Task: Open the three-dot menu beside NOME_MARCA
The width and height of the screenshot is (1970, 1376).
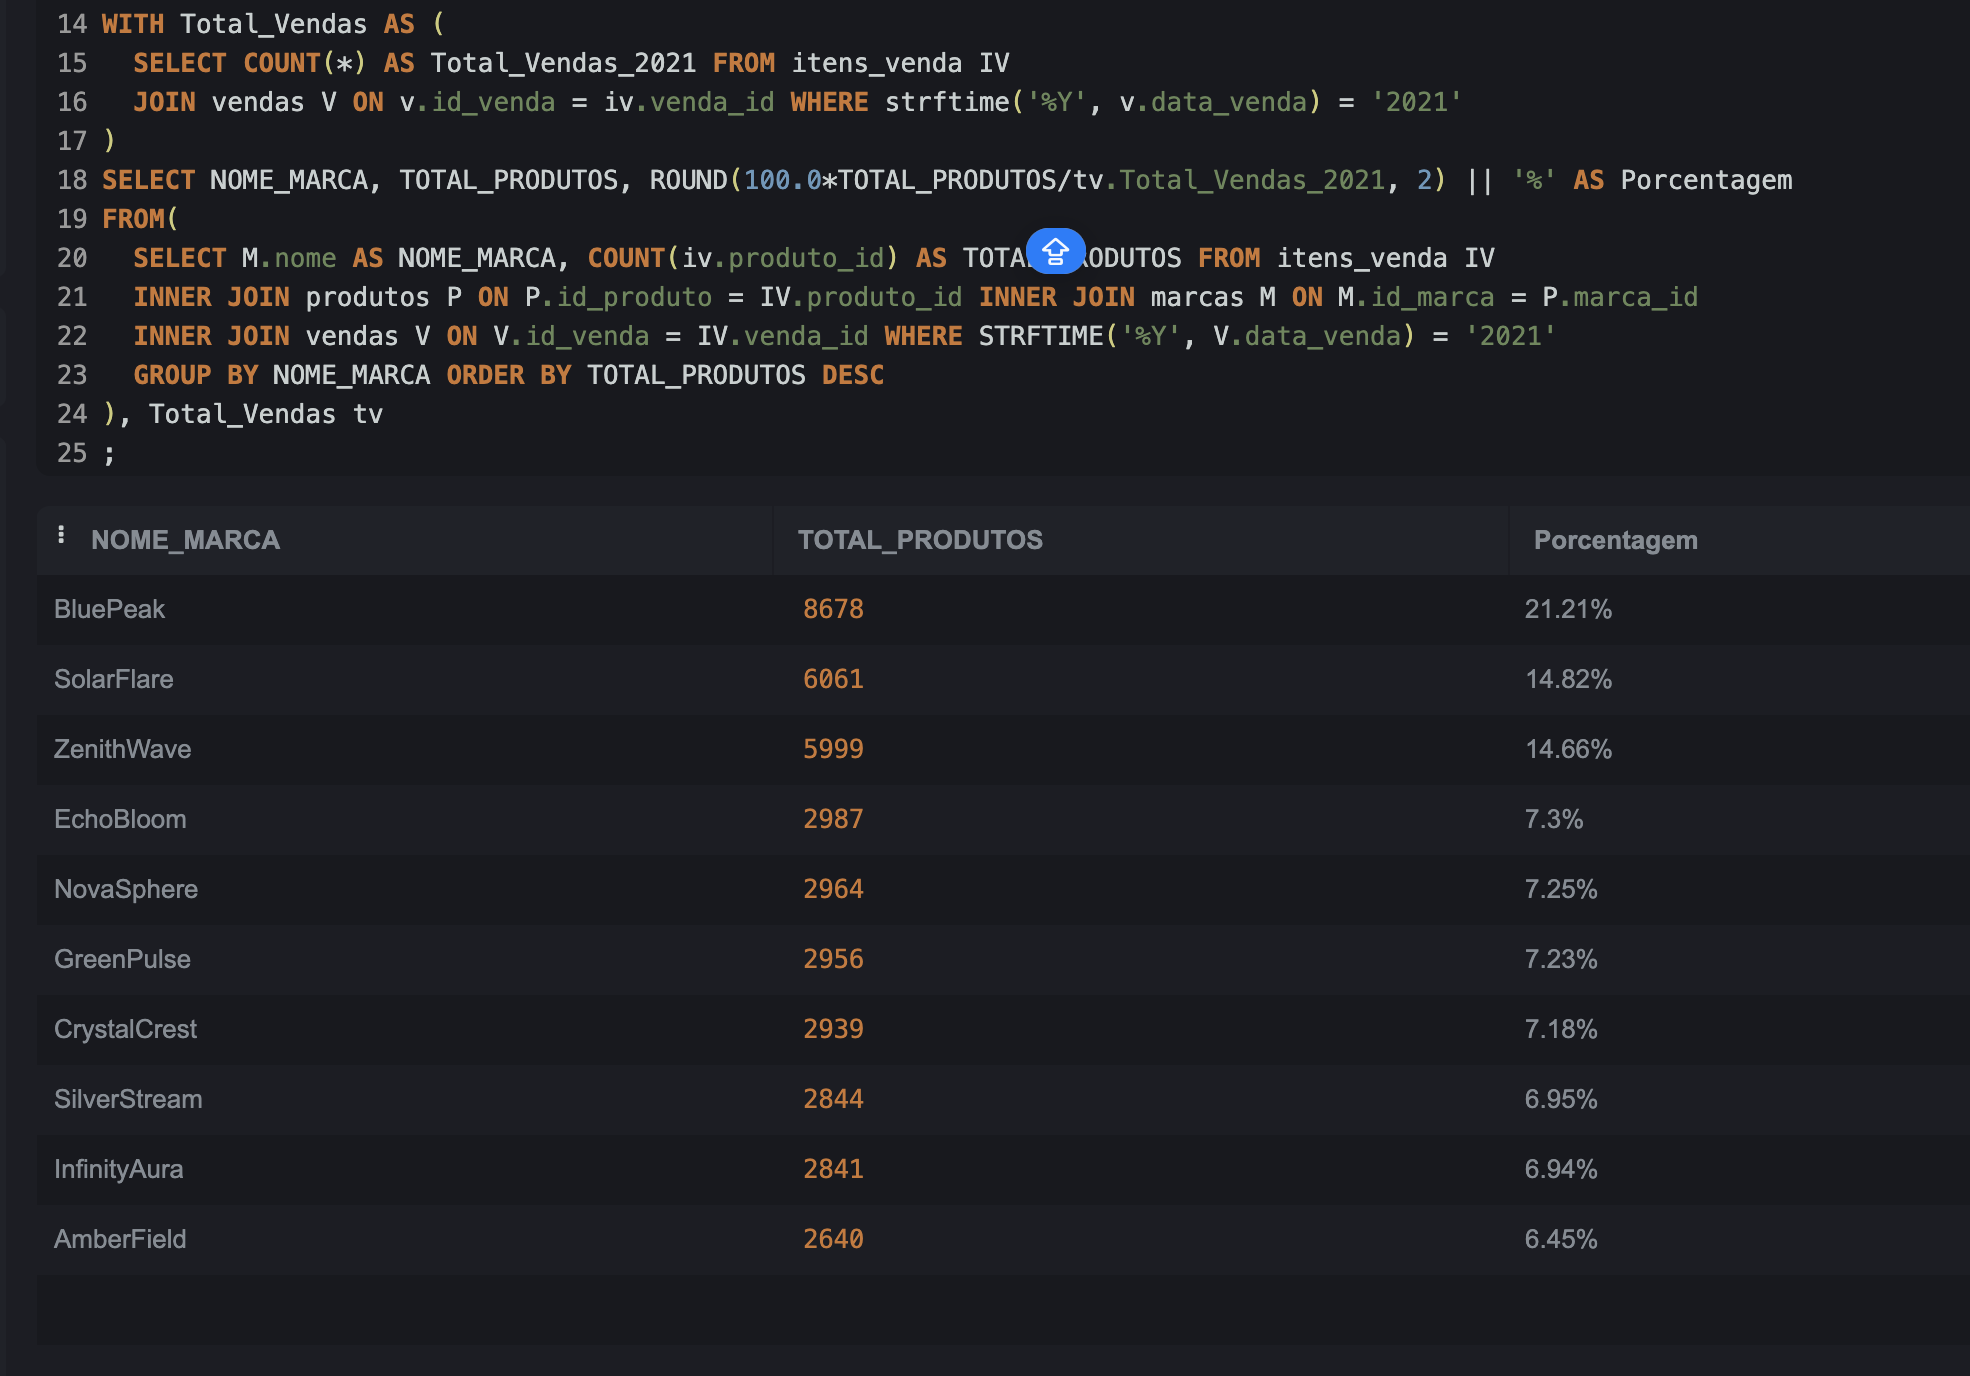Action: pyautogui.click(x=62, y=535)
